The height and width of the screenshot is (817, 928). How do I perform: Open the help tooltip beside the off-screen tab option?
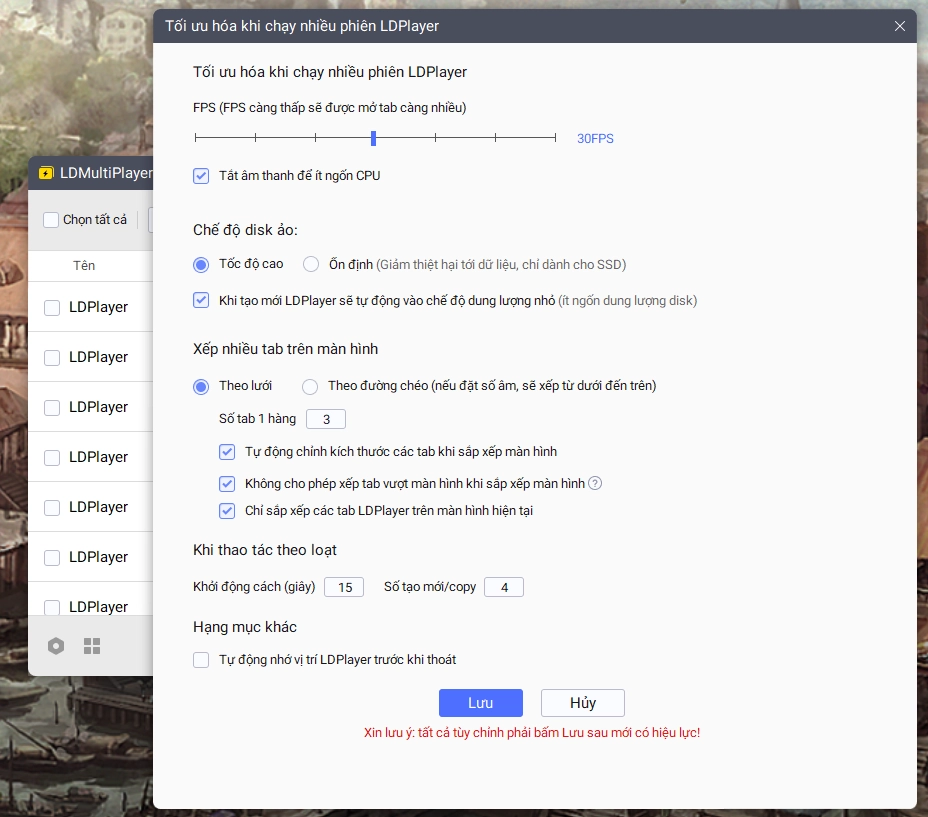click(x=595, y=483)
